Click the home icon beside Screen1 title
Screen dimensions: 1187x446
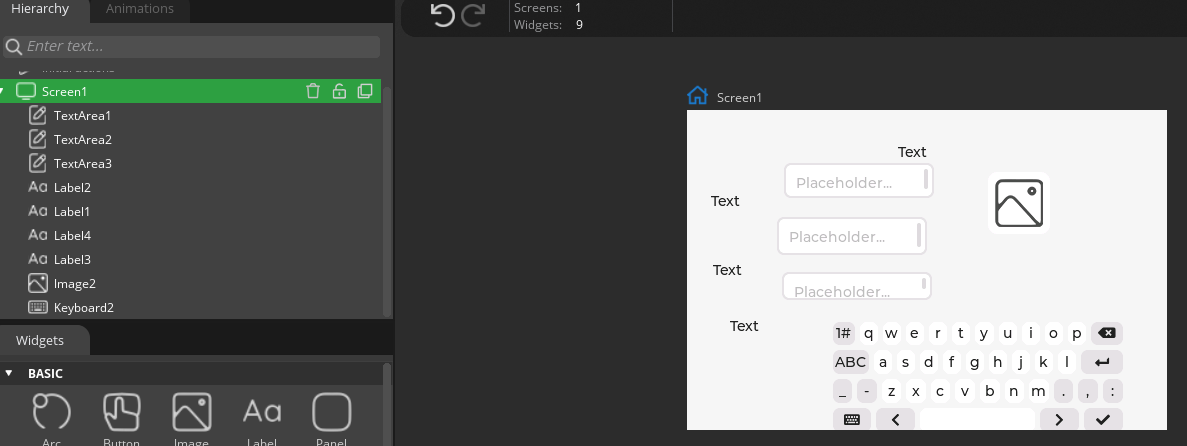[697, 96]
